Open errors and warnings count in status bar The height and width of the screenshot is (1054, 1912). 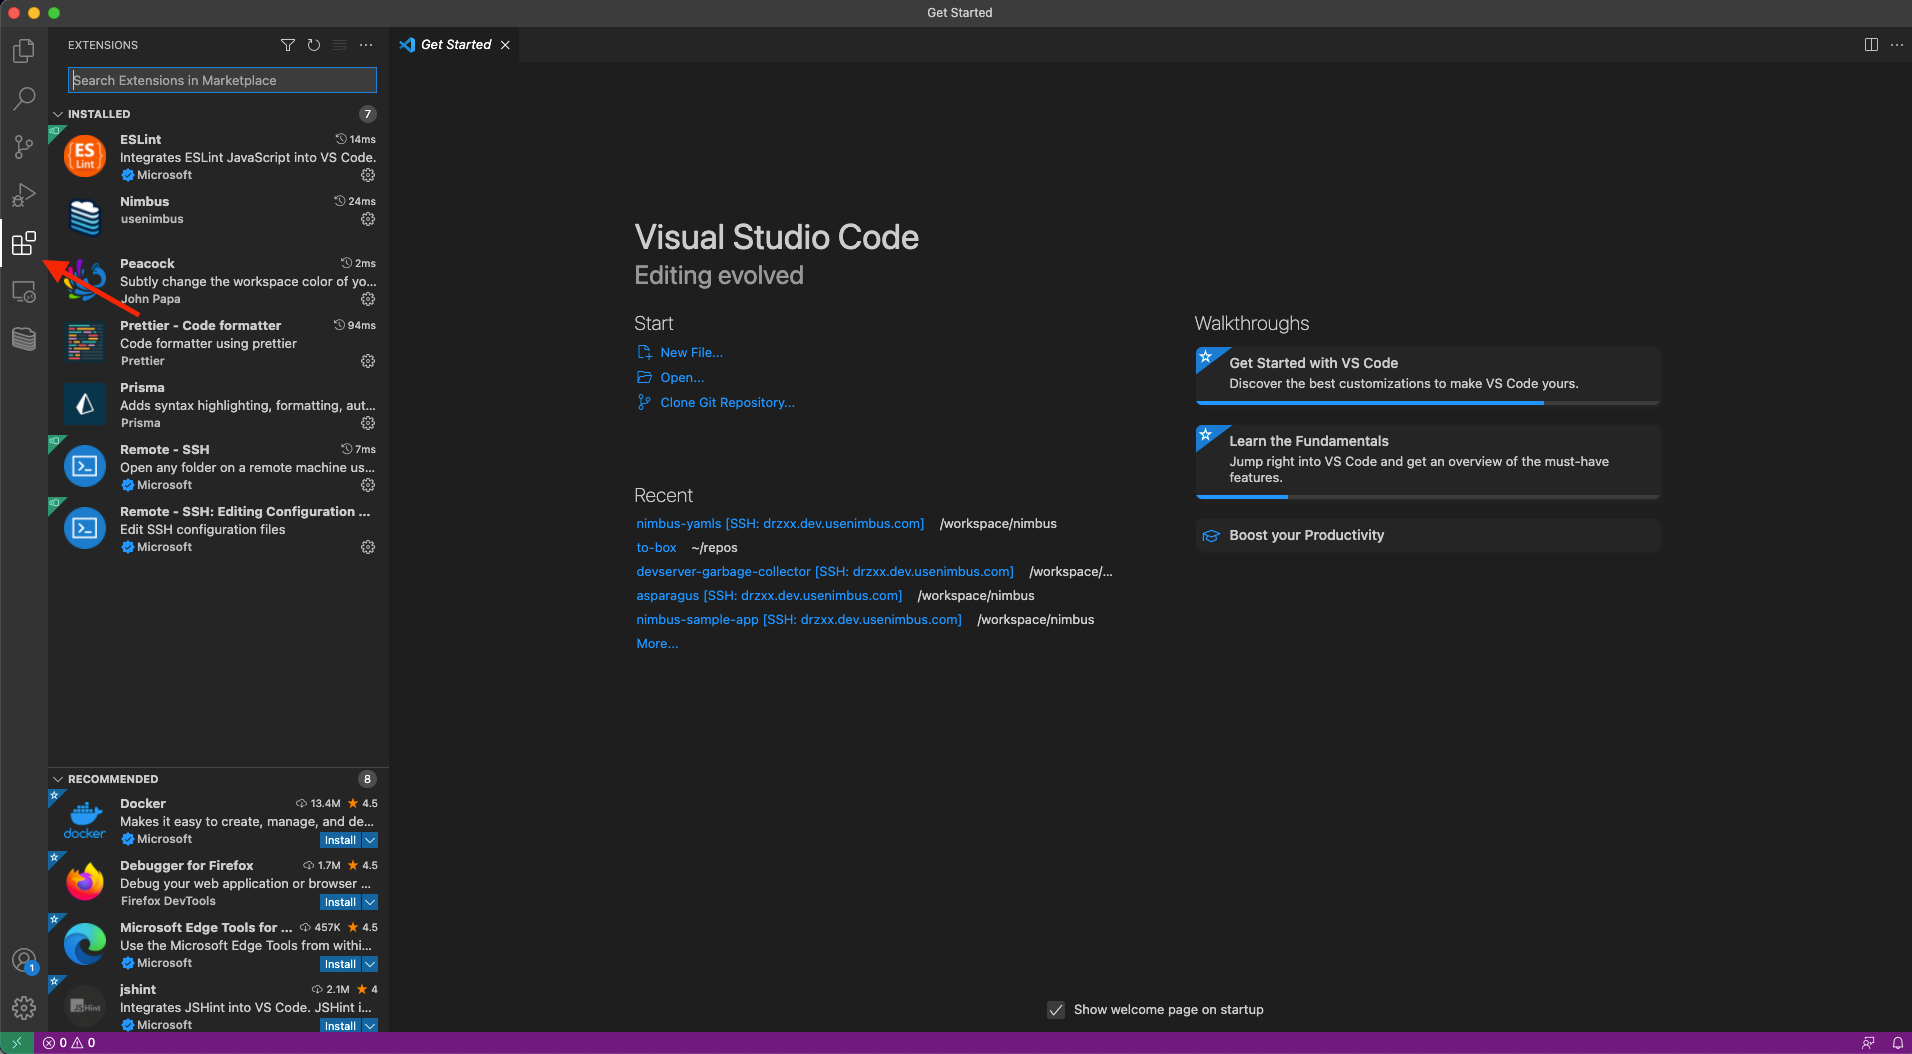tap(69, 1043)
